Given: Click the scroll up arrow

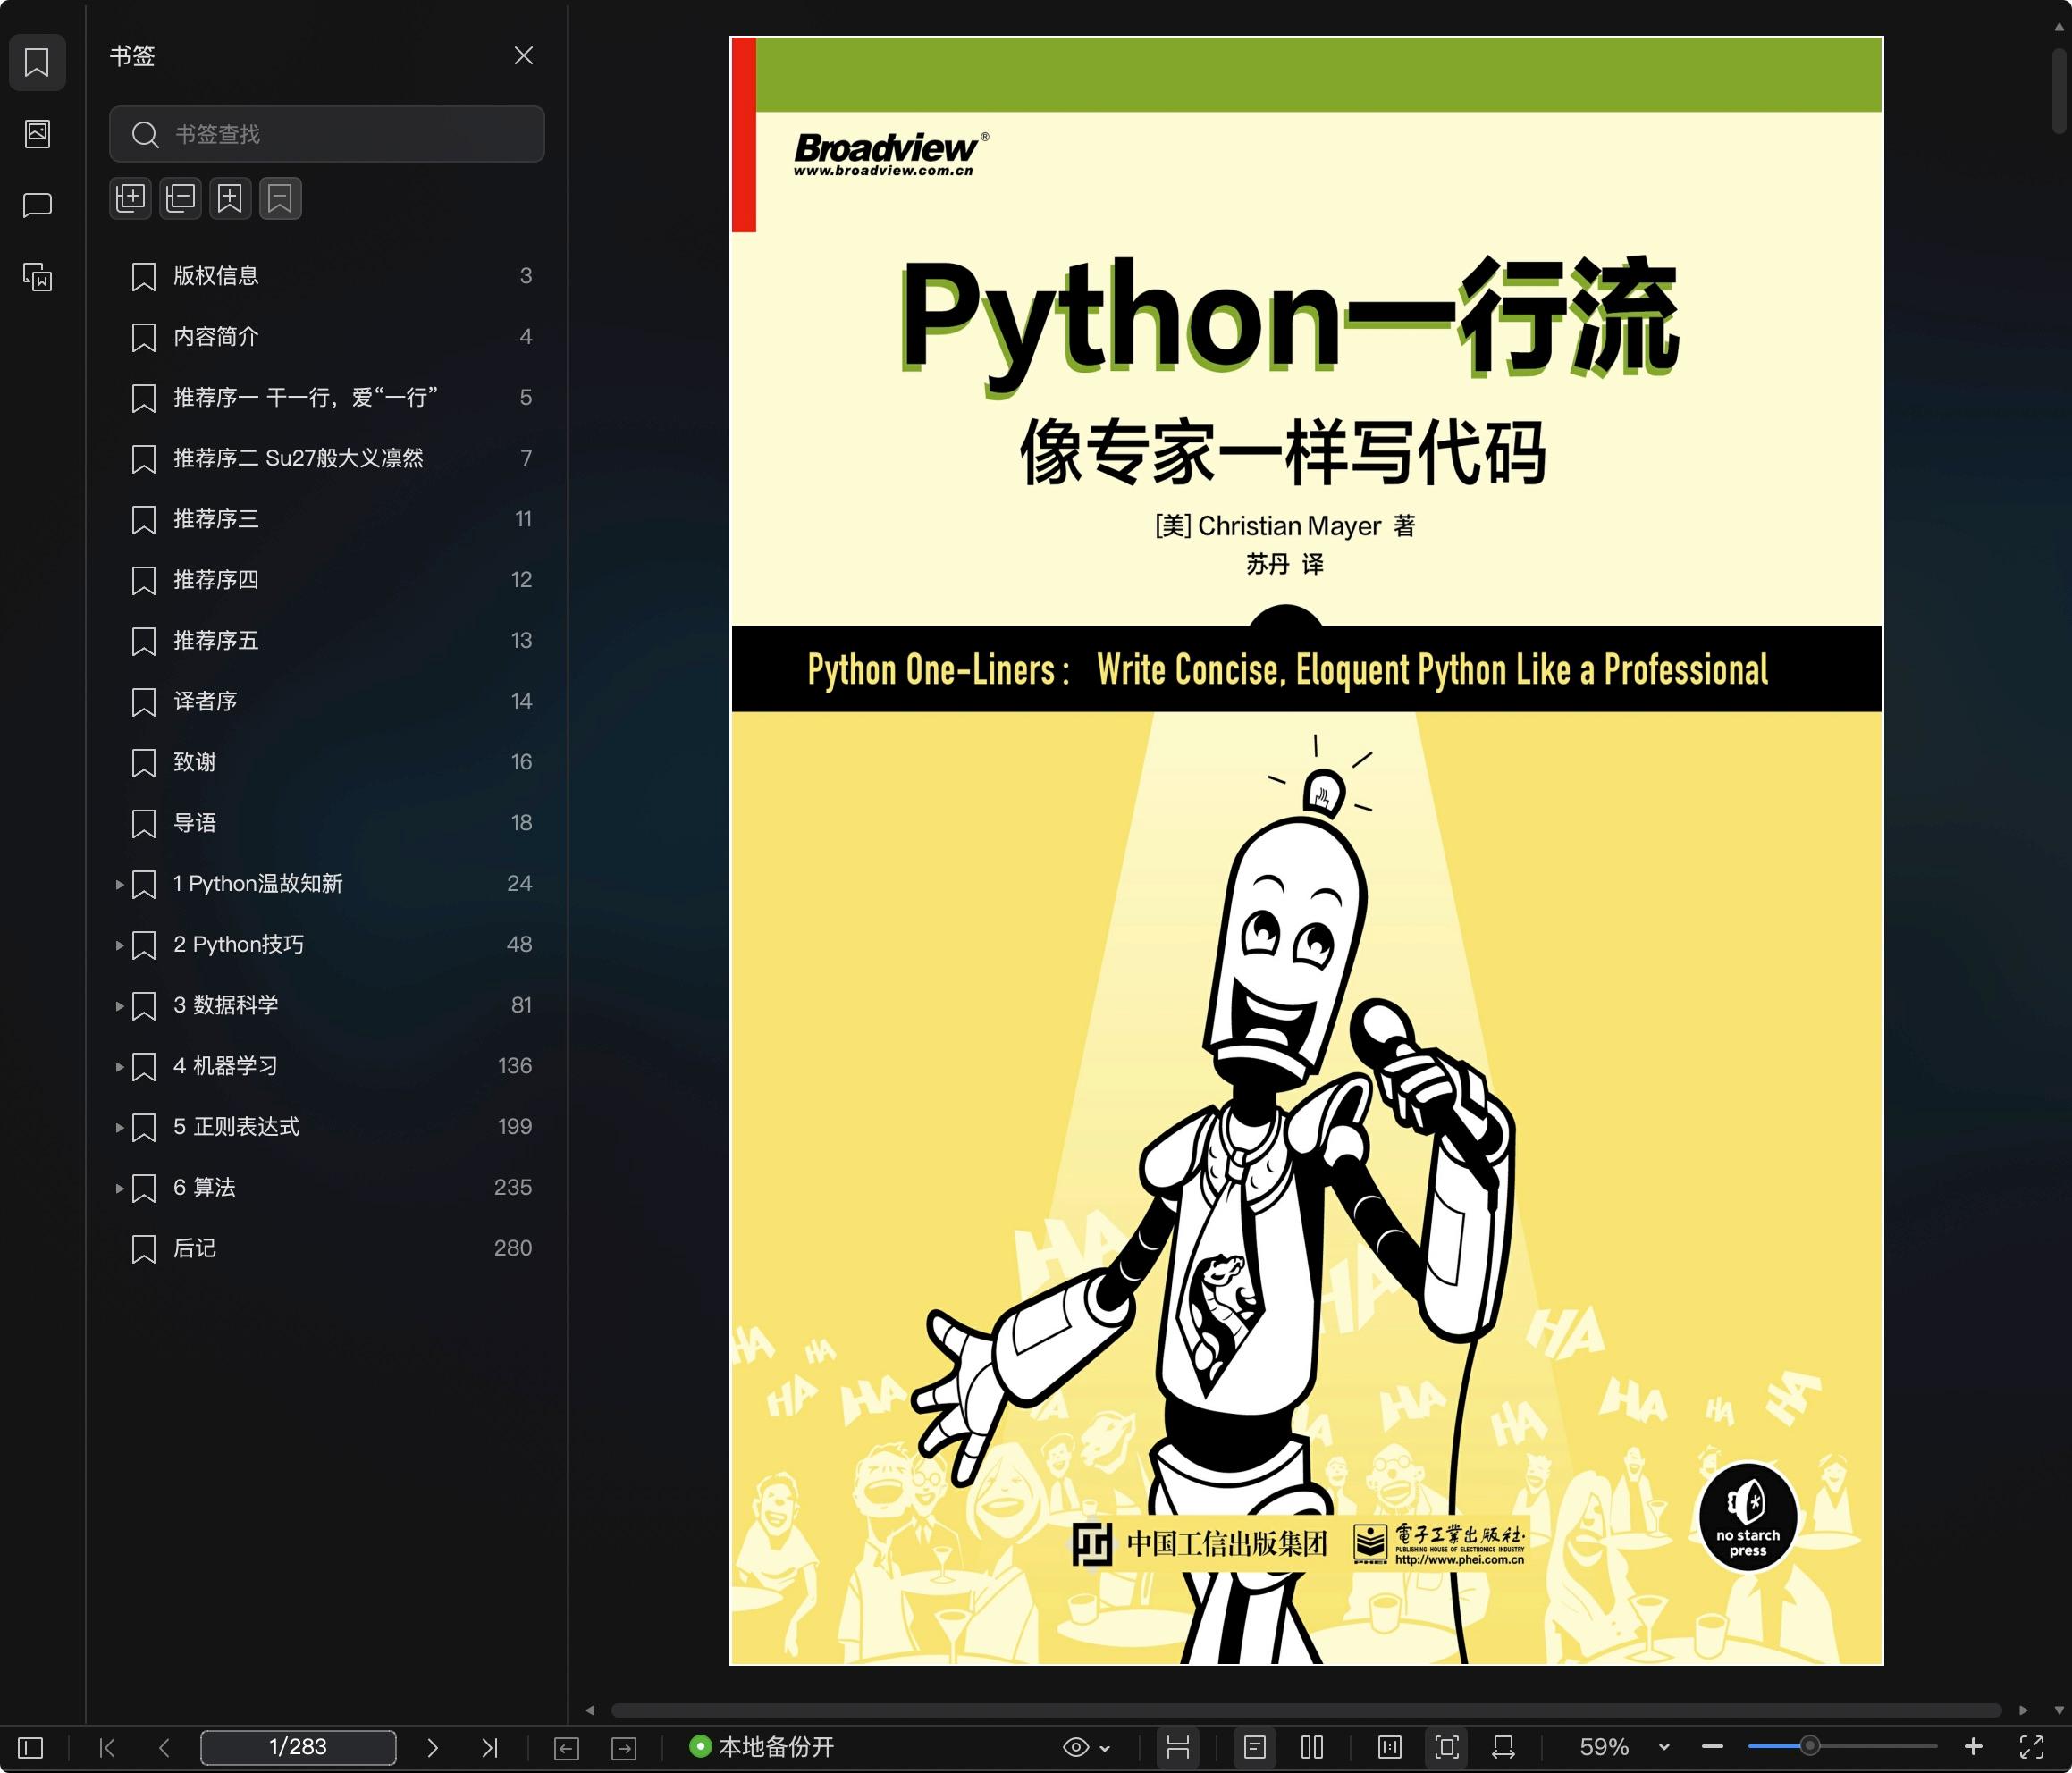Looking at the screenshot, I should tap(2059, 27).
